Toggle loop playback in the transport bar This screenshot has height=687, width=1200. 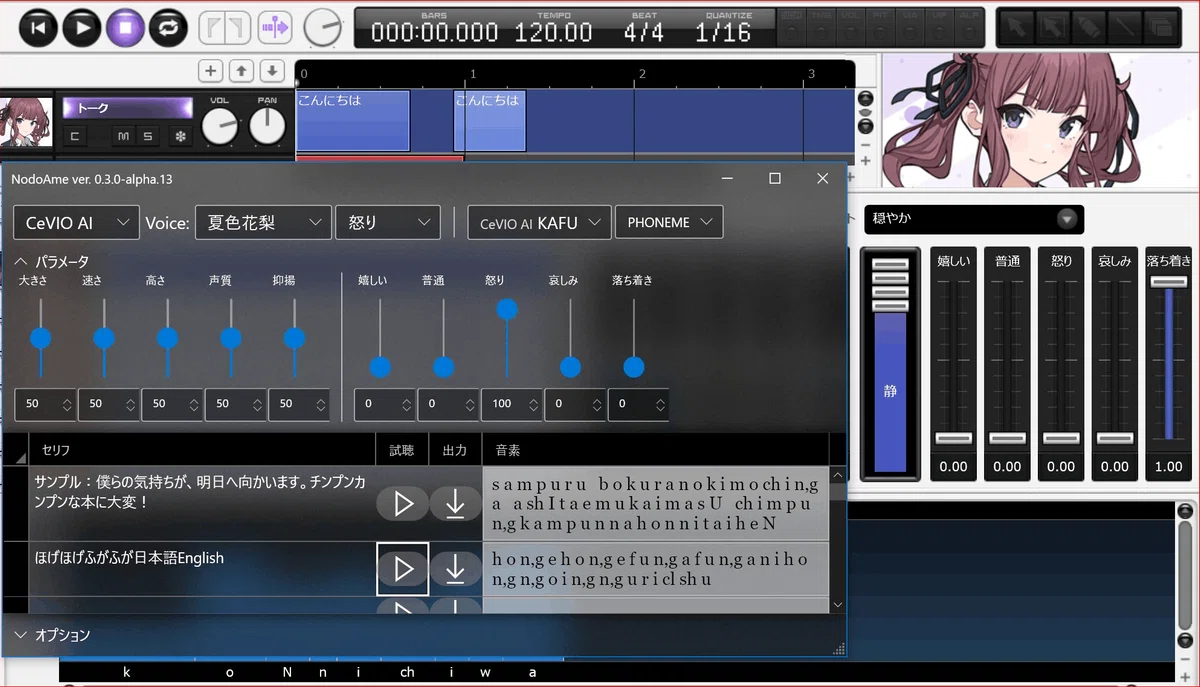(168, 27)
